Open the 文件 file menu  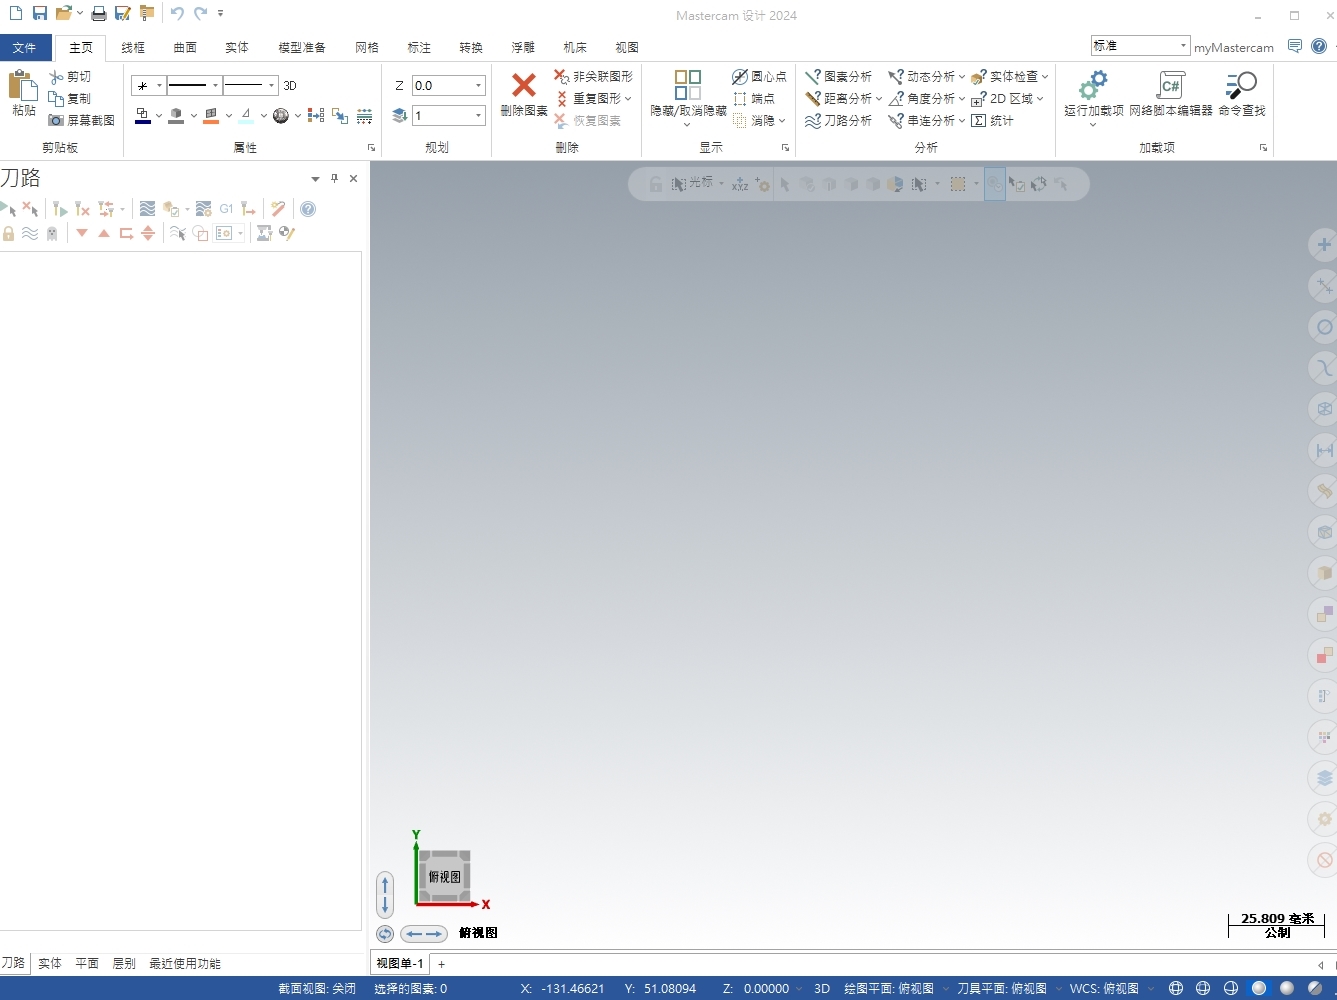[x=25, y=47]
